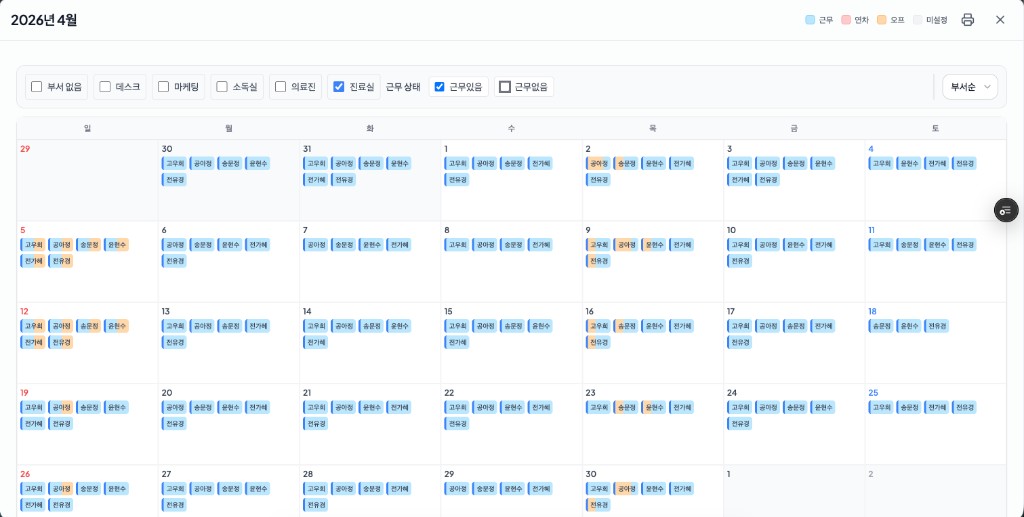Click 송문정 chip on April 1
1024x517 pixels.
(513, 163)
